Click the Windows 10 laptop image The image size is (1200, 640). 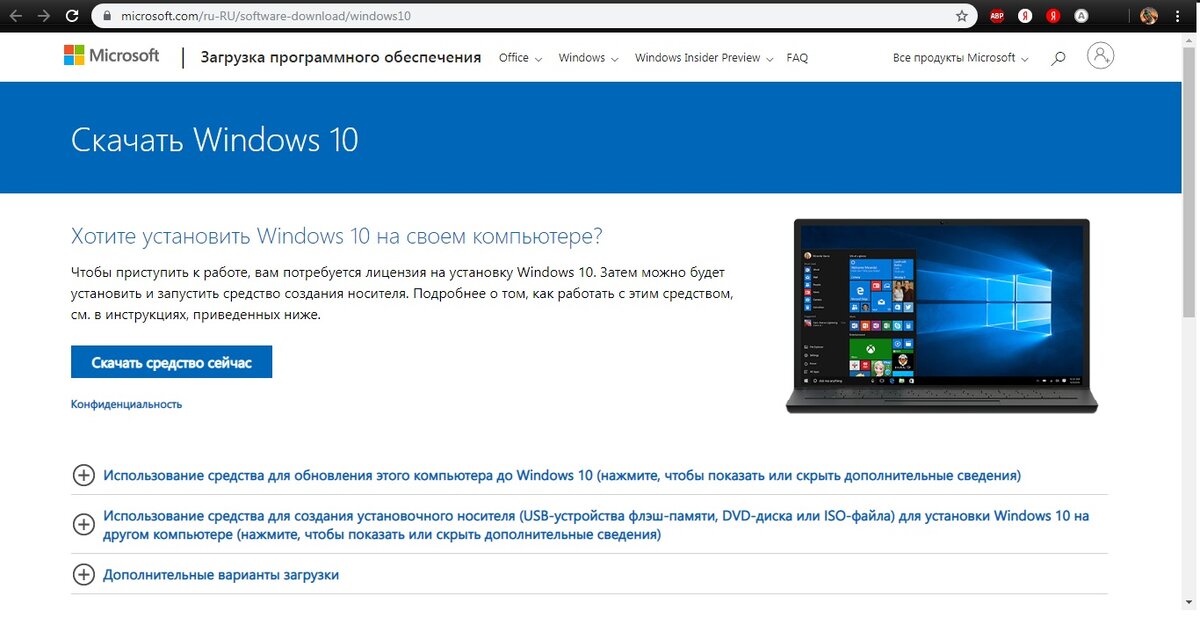941,315
